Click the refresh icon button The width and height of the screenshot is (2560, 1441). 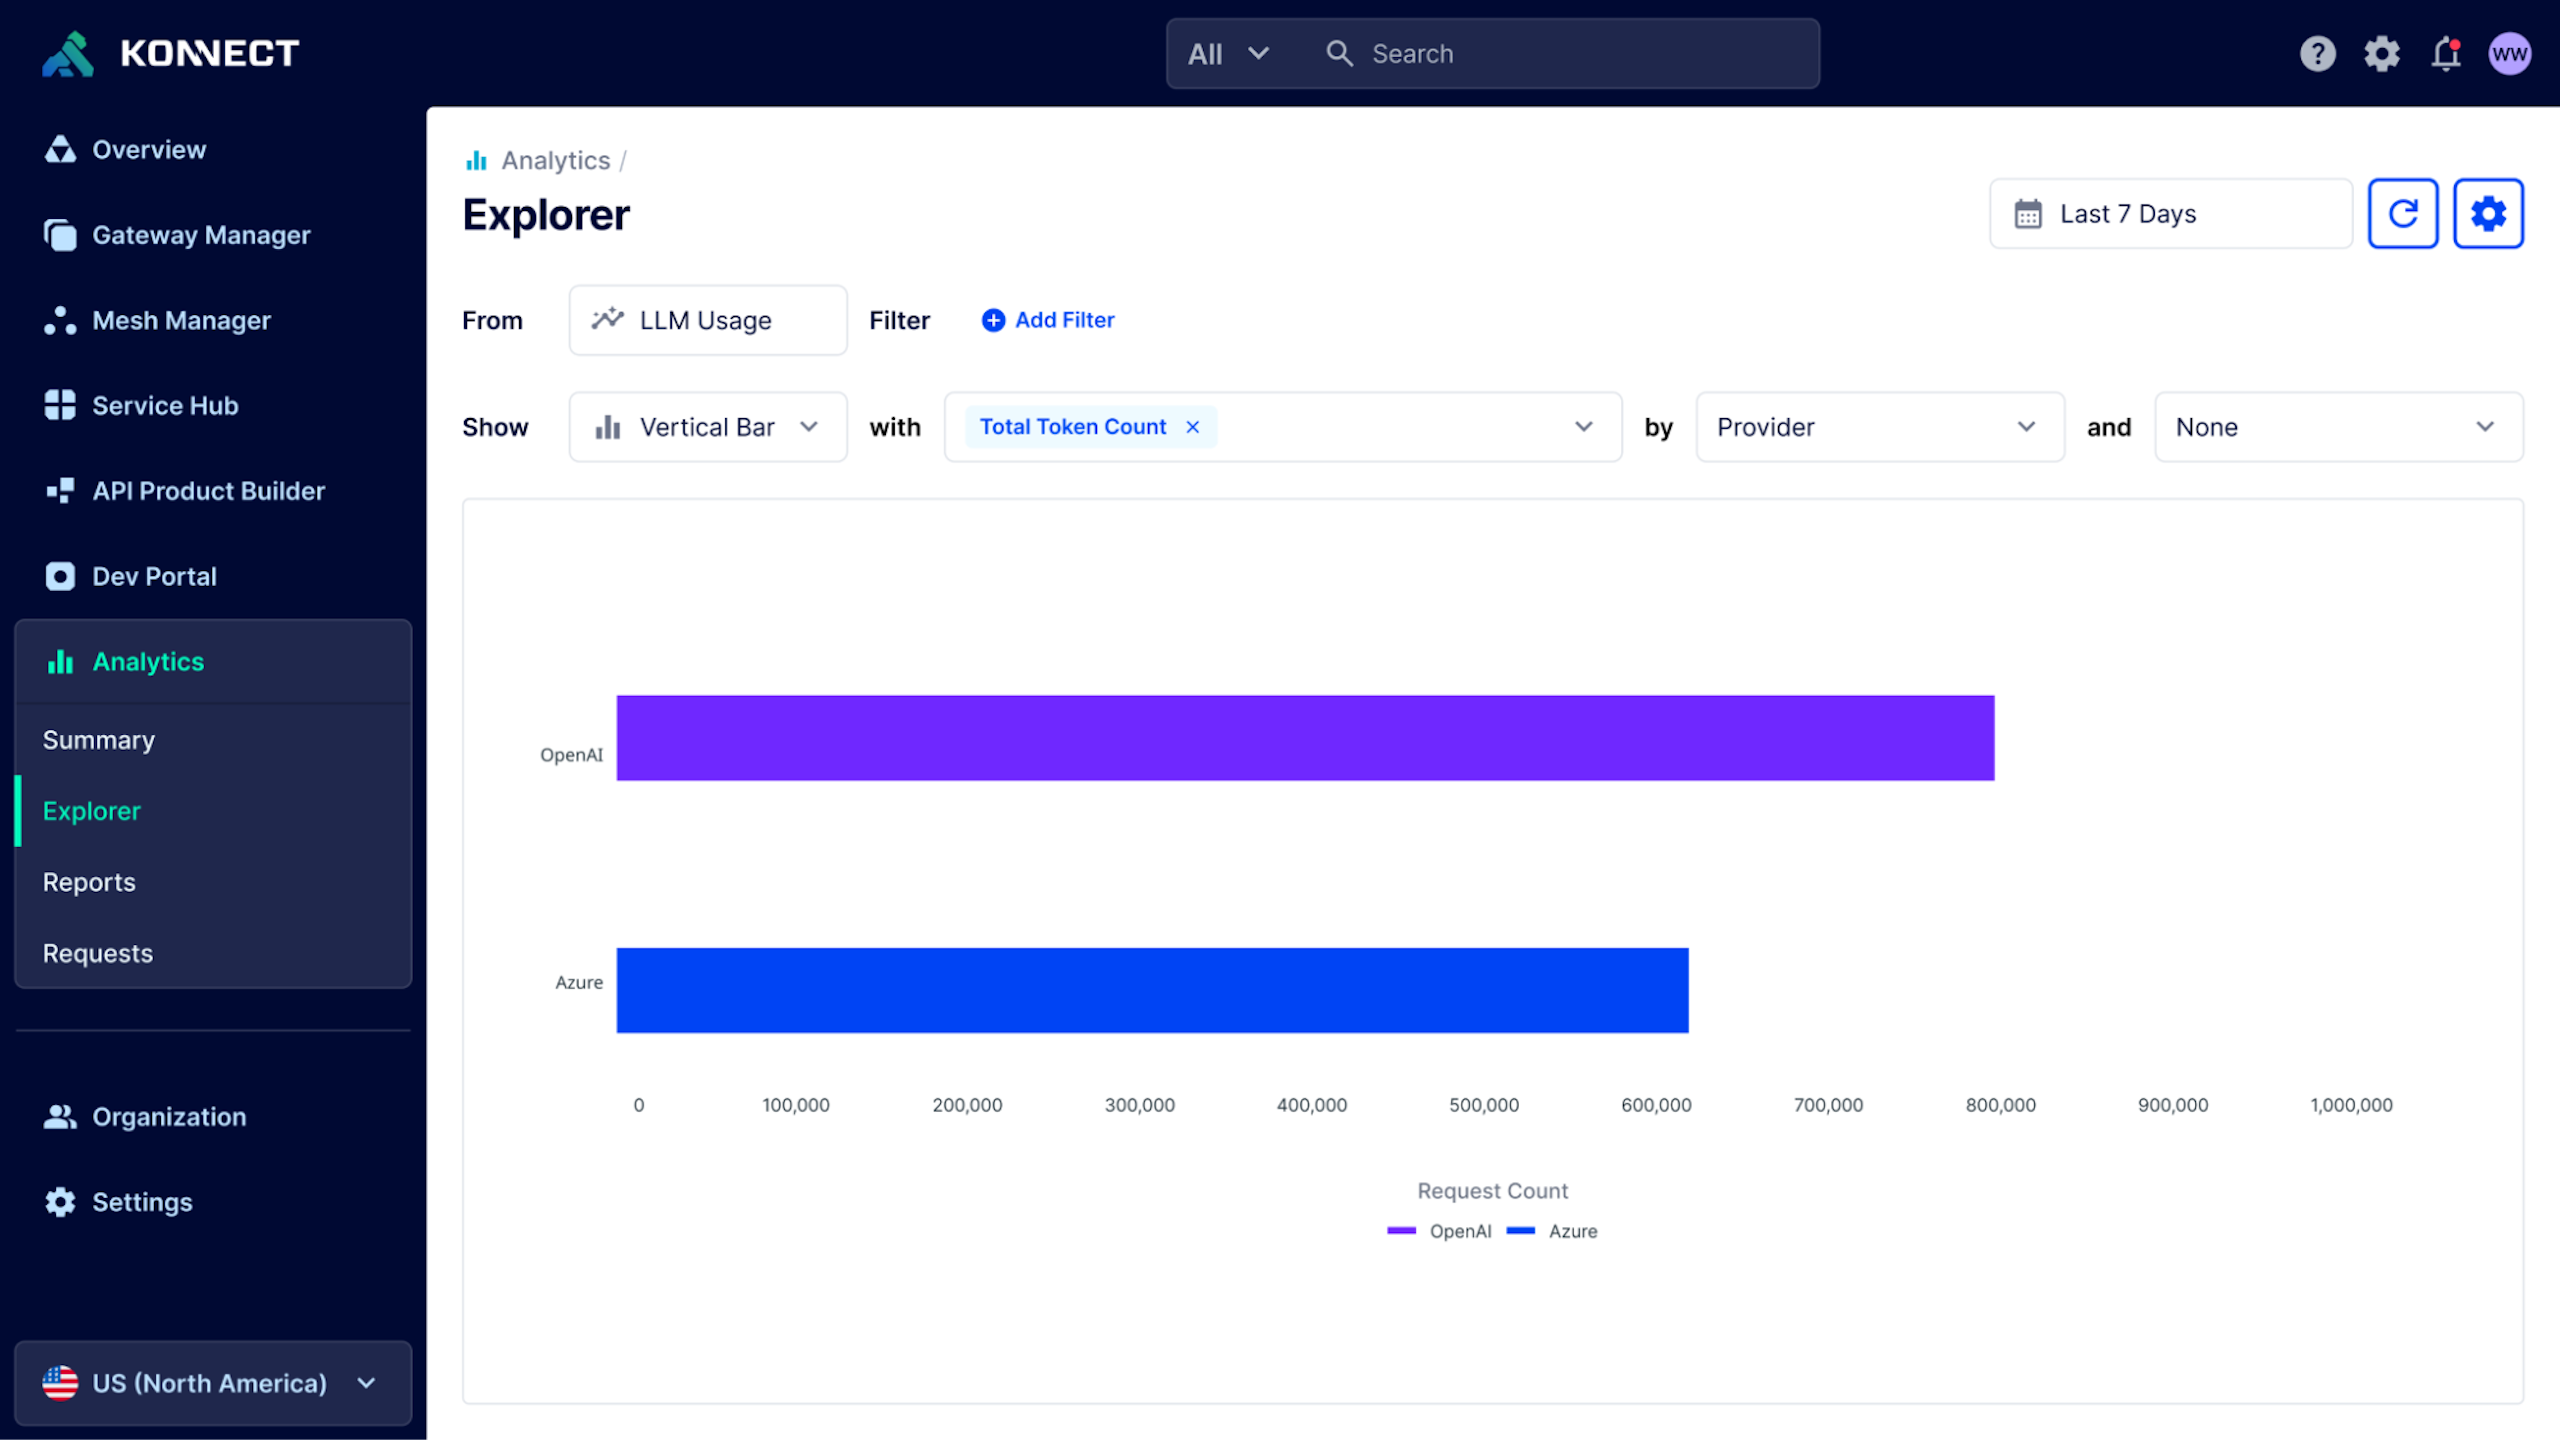pos(2402,213)
